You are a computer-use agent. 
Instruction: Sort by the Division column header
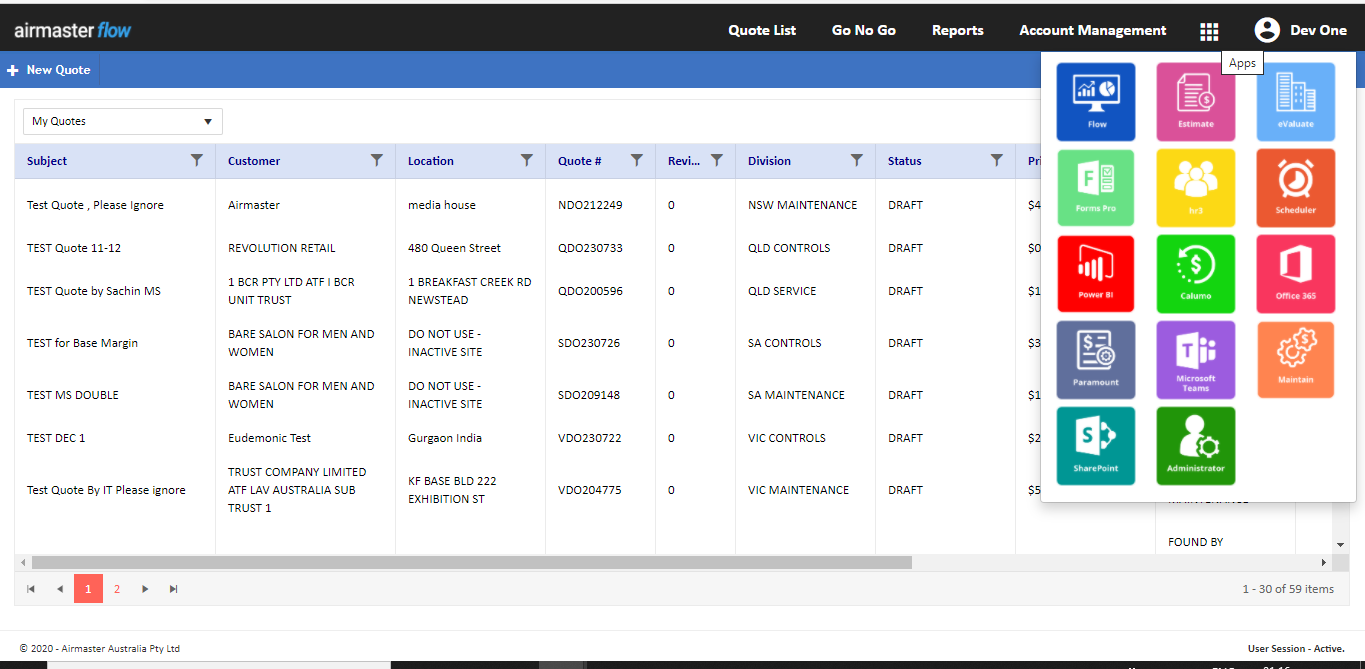[769, 161]
